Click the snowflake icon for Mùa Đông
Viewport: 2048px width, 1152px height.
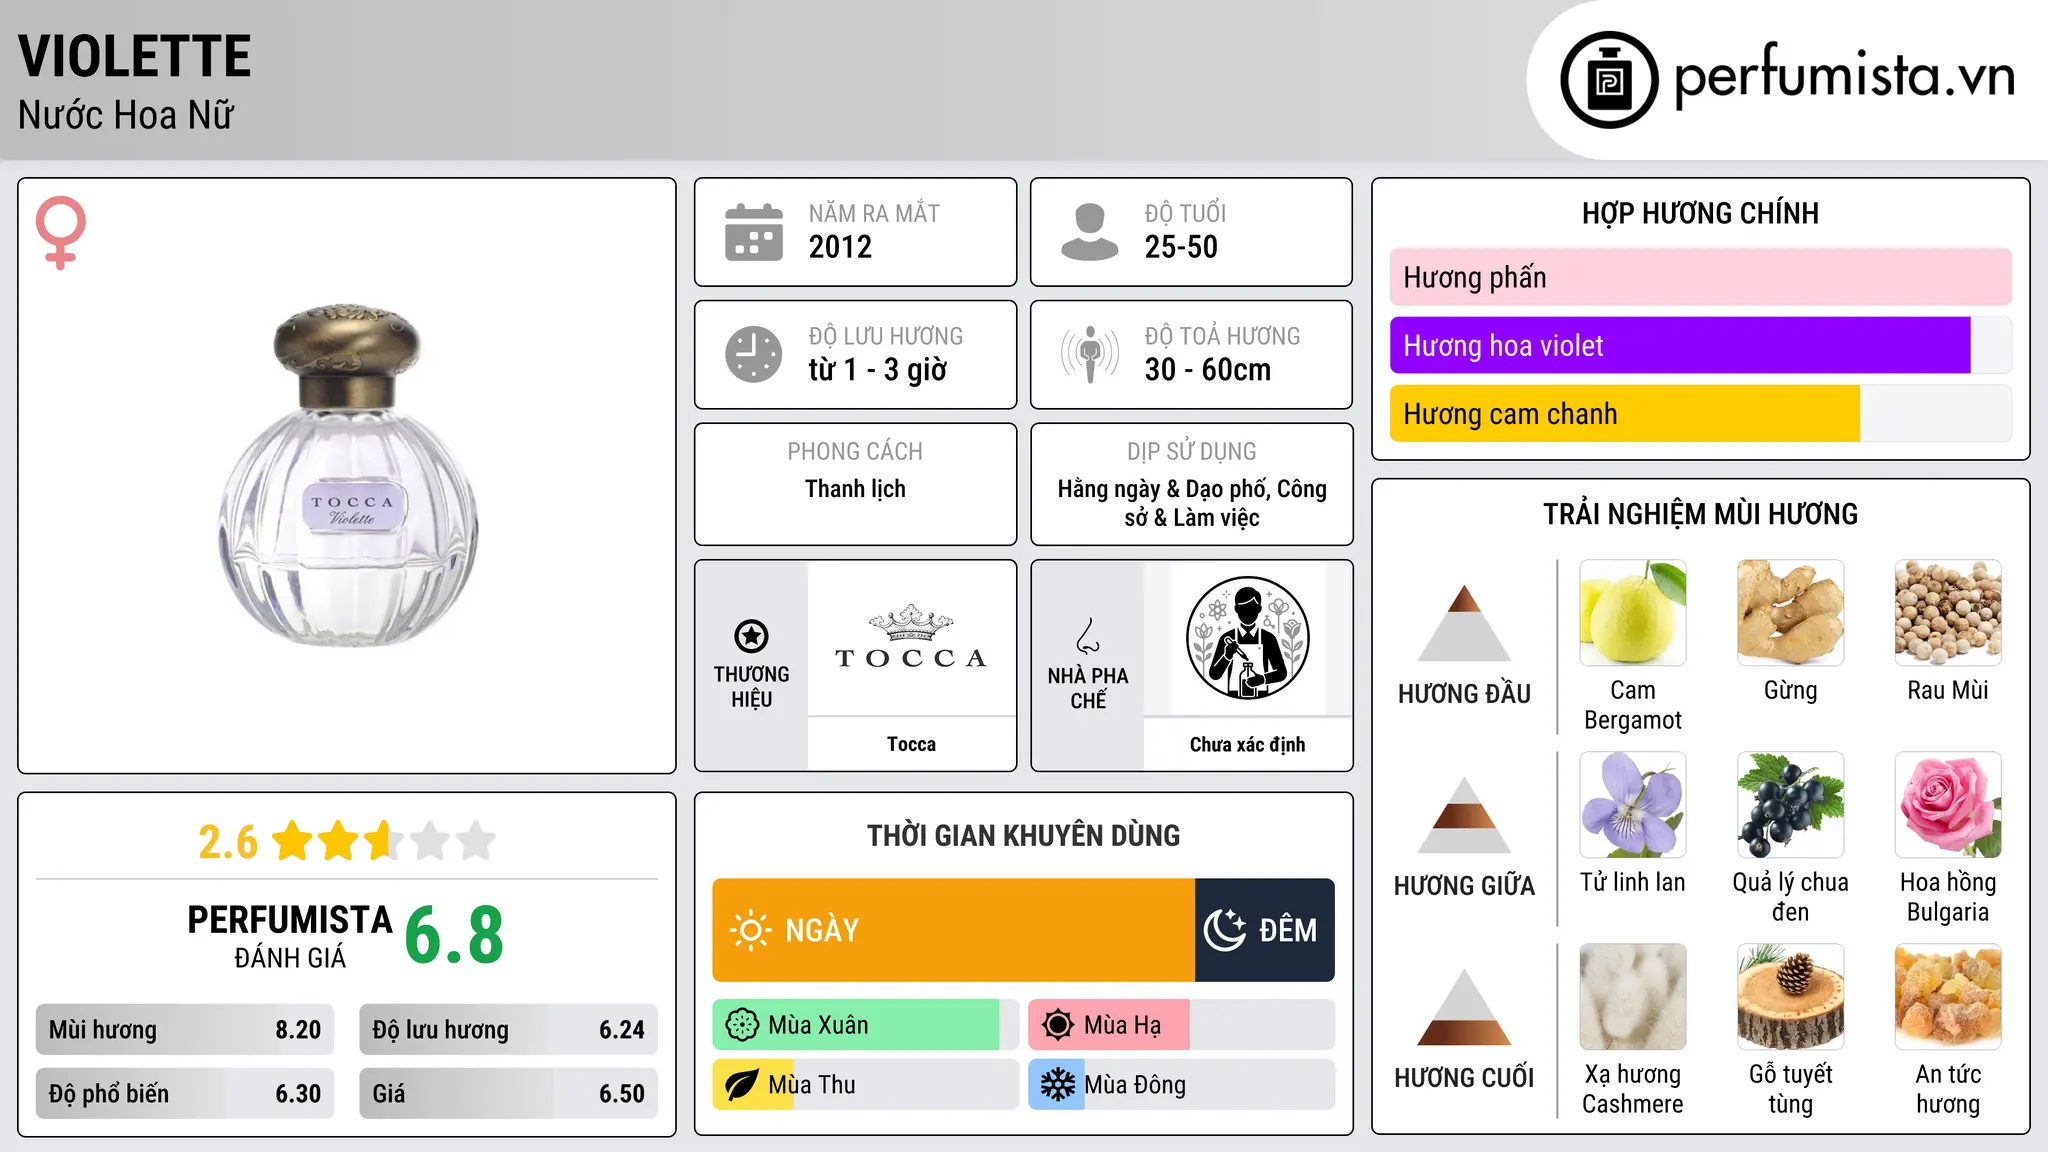click(1058, 1085)
